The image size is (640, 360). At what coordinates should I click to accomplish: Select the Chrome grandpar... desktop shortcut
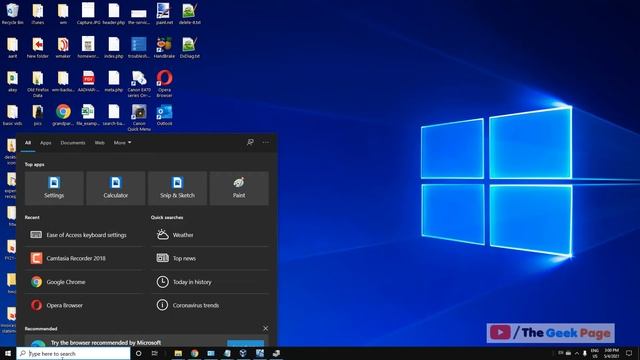point(63,115)
